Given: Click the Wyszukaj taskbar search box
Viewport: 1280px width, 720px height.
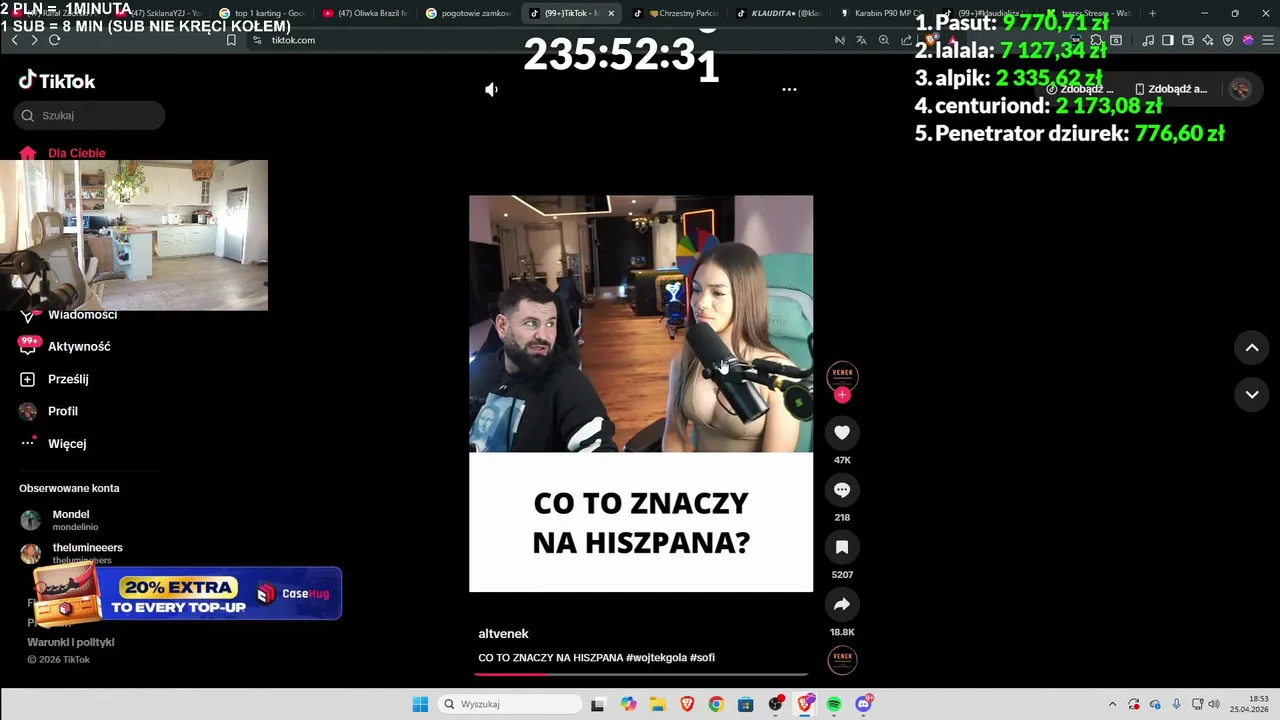Looking at the screenshot, I should pos(509,704).
